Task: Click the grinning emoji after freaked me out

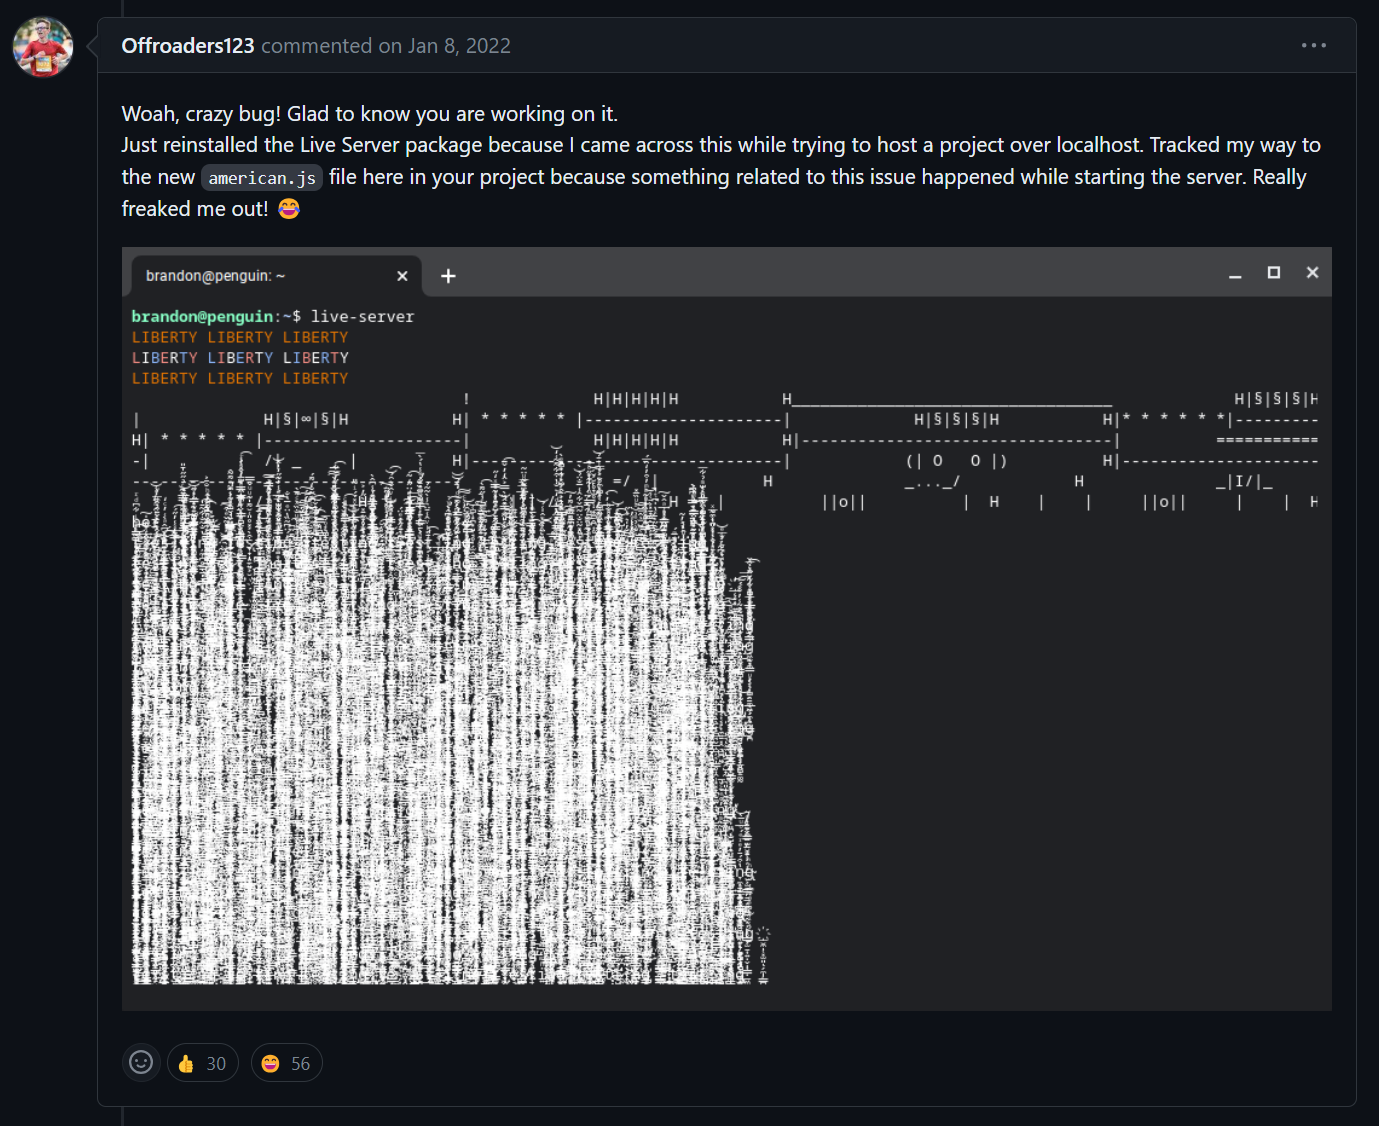Action: point(288,208)
